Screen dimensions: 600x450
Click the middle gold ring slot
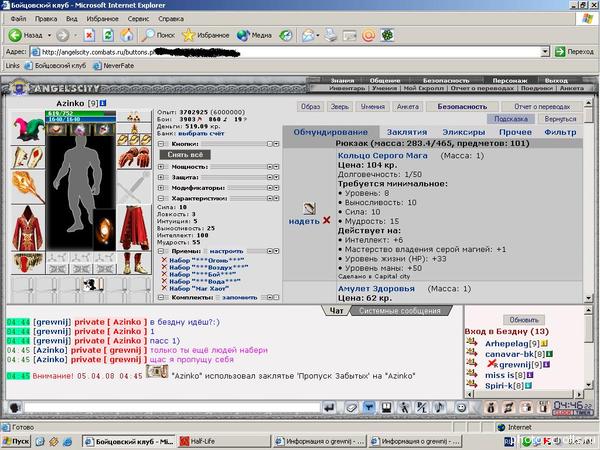134,140
